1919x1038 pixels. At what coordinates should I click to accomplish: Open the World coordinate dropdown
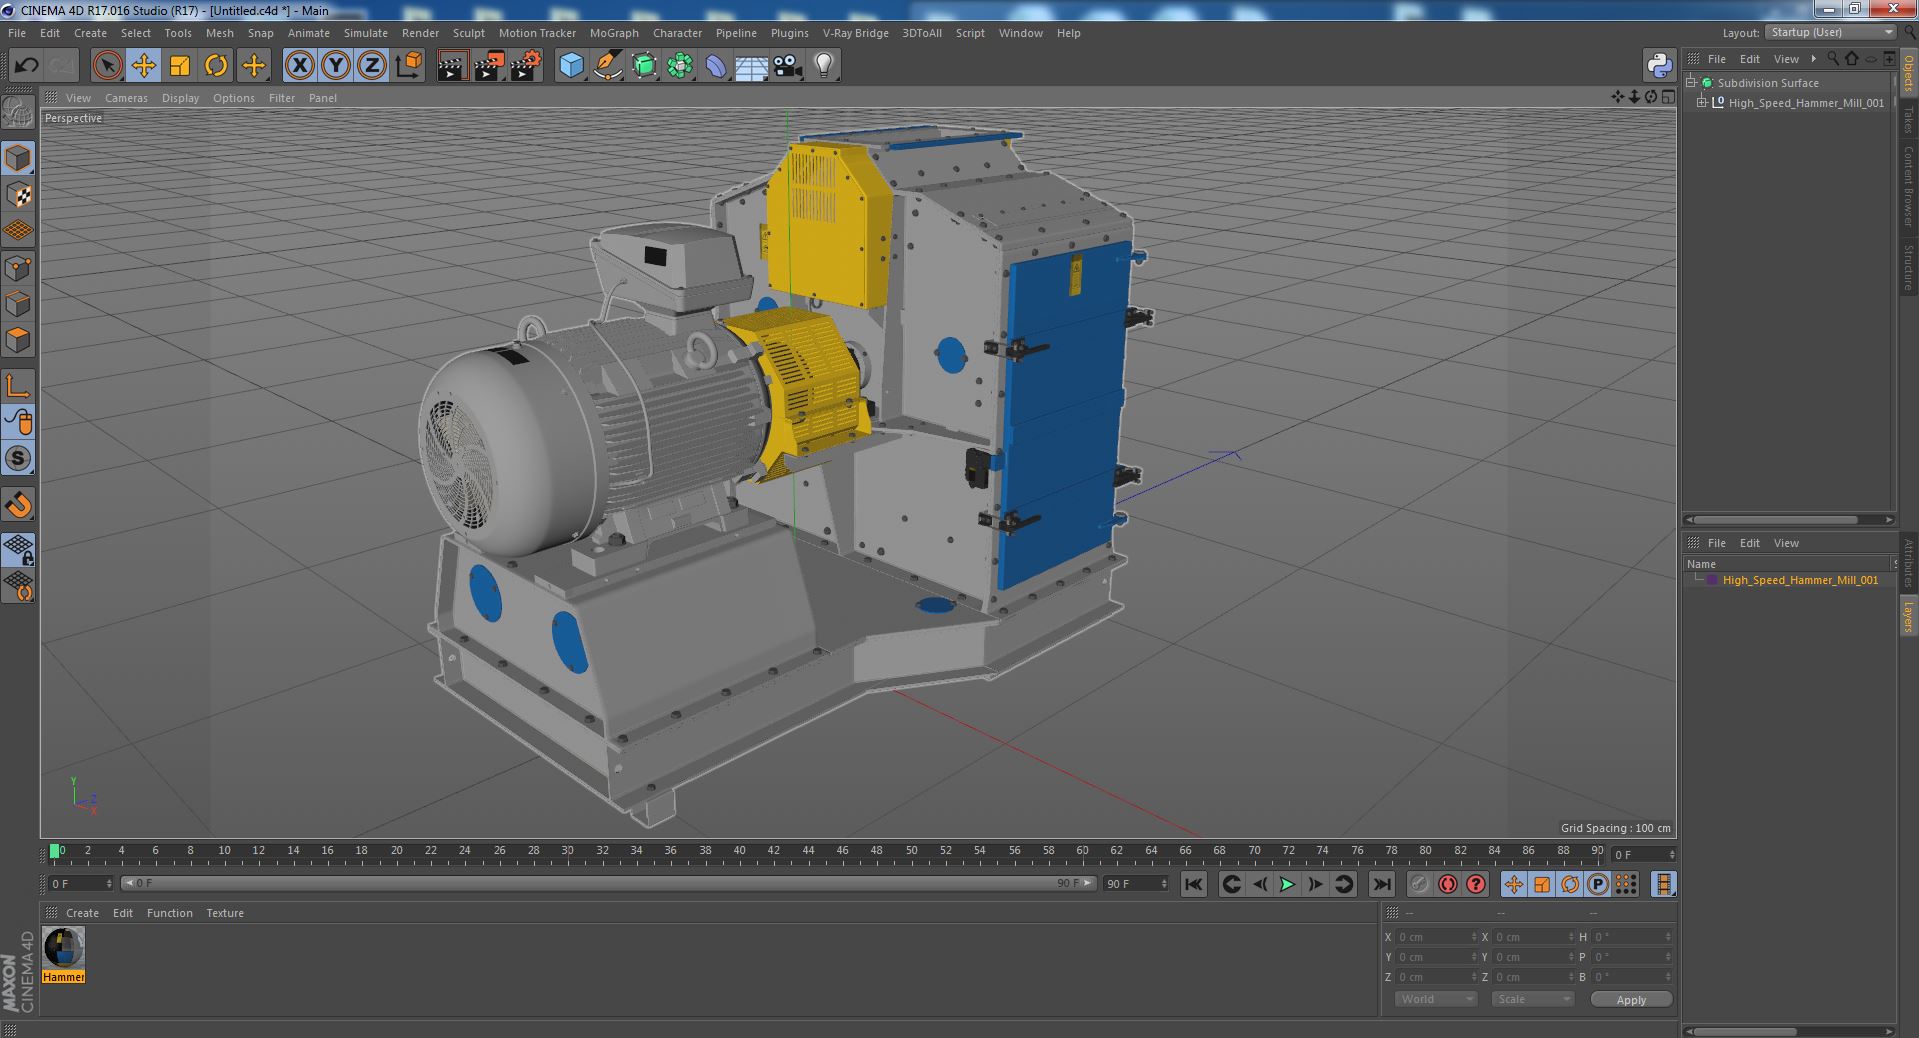coord(1436,999)
